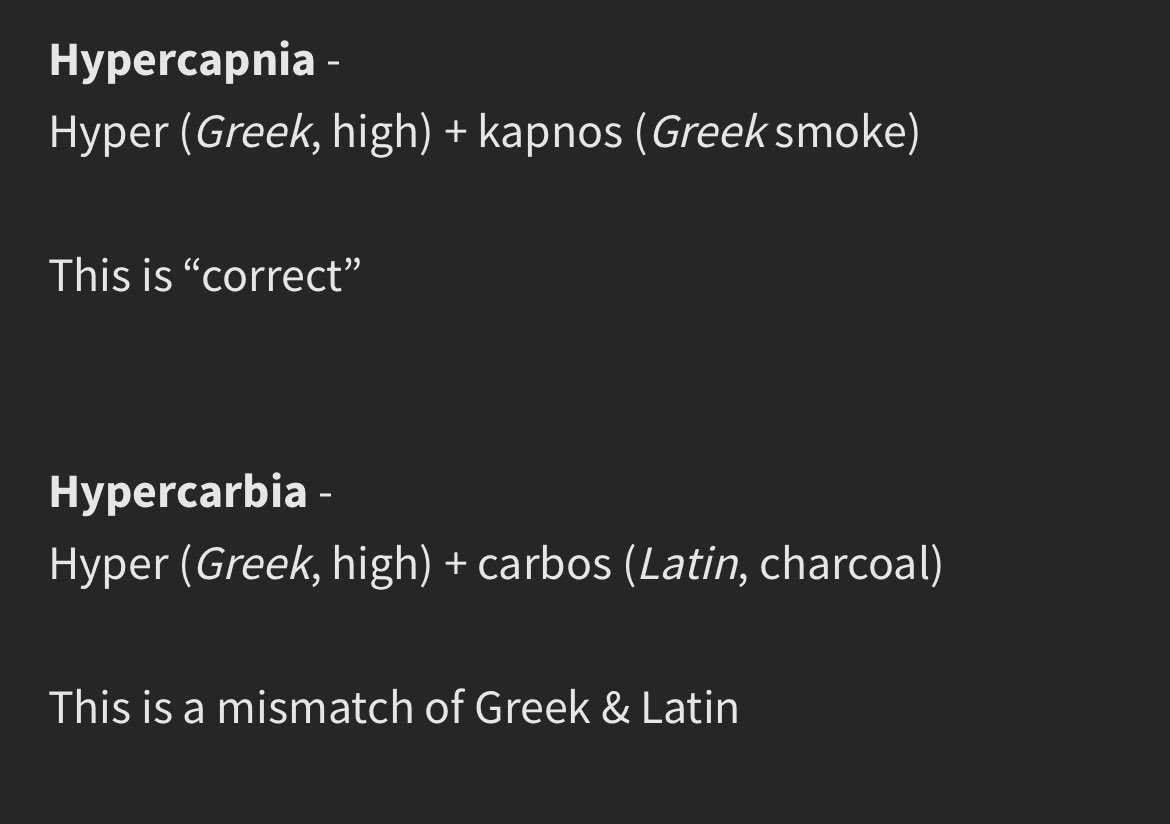This screenshot has height=824, width=1170.
Task: Click the word kapnos
Action: pyautogui.click(x=550, y=133)
